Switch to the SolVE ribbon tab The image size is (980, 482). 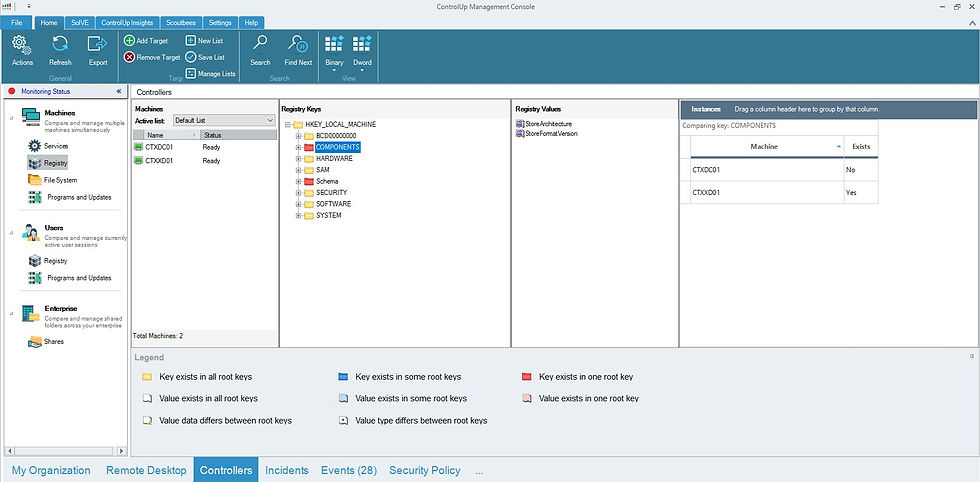click(80, 23)
